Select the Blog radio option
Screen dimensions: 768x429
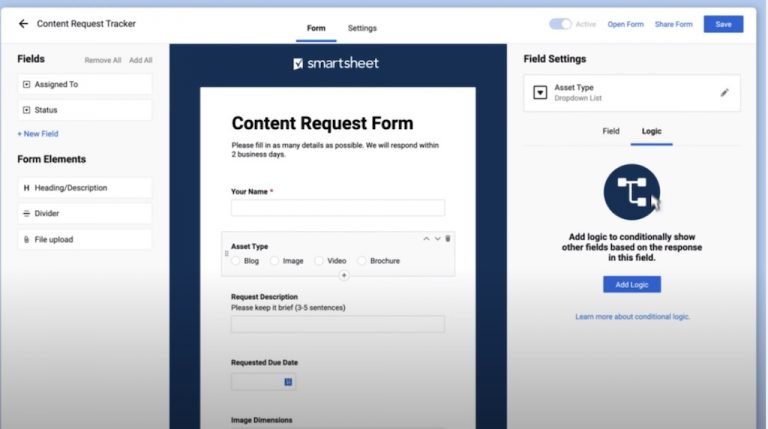coord(237,261)
